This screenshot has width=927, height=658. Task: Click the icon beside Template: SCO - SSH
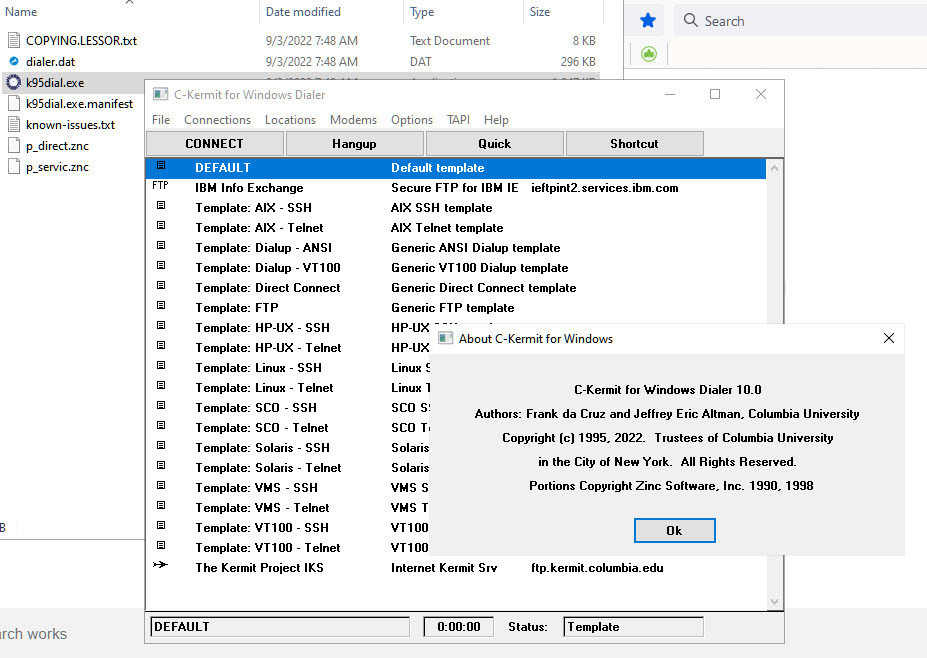161,406
